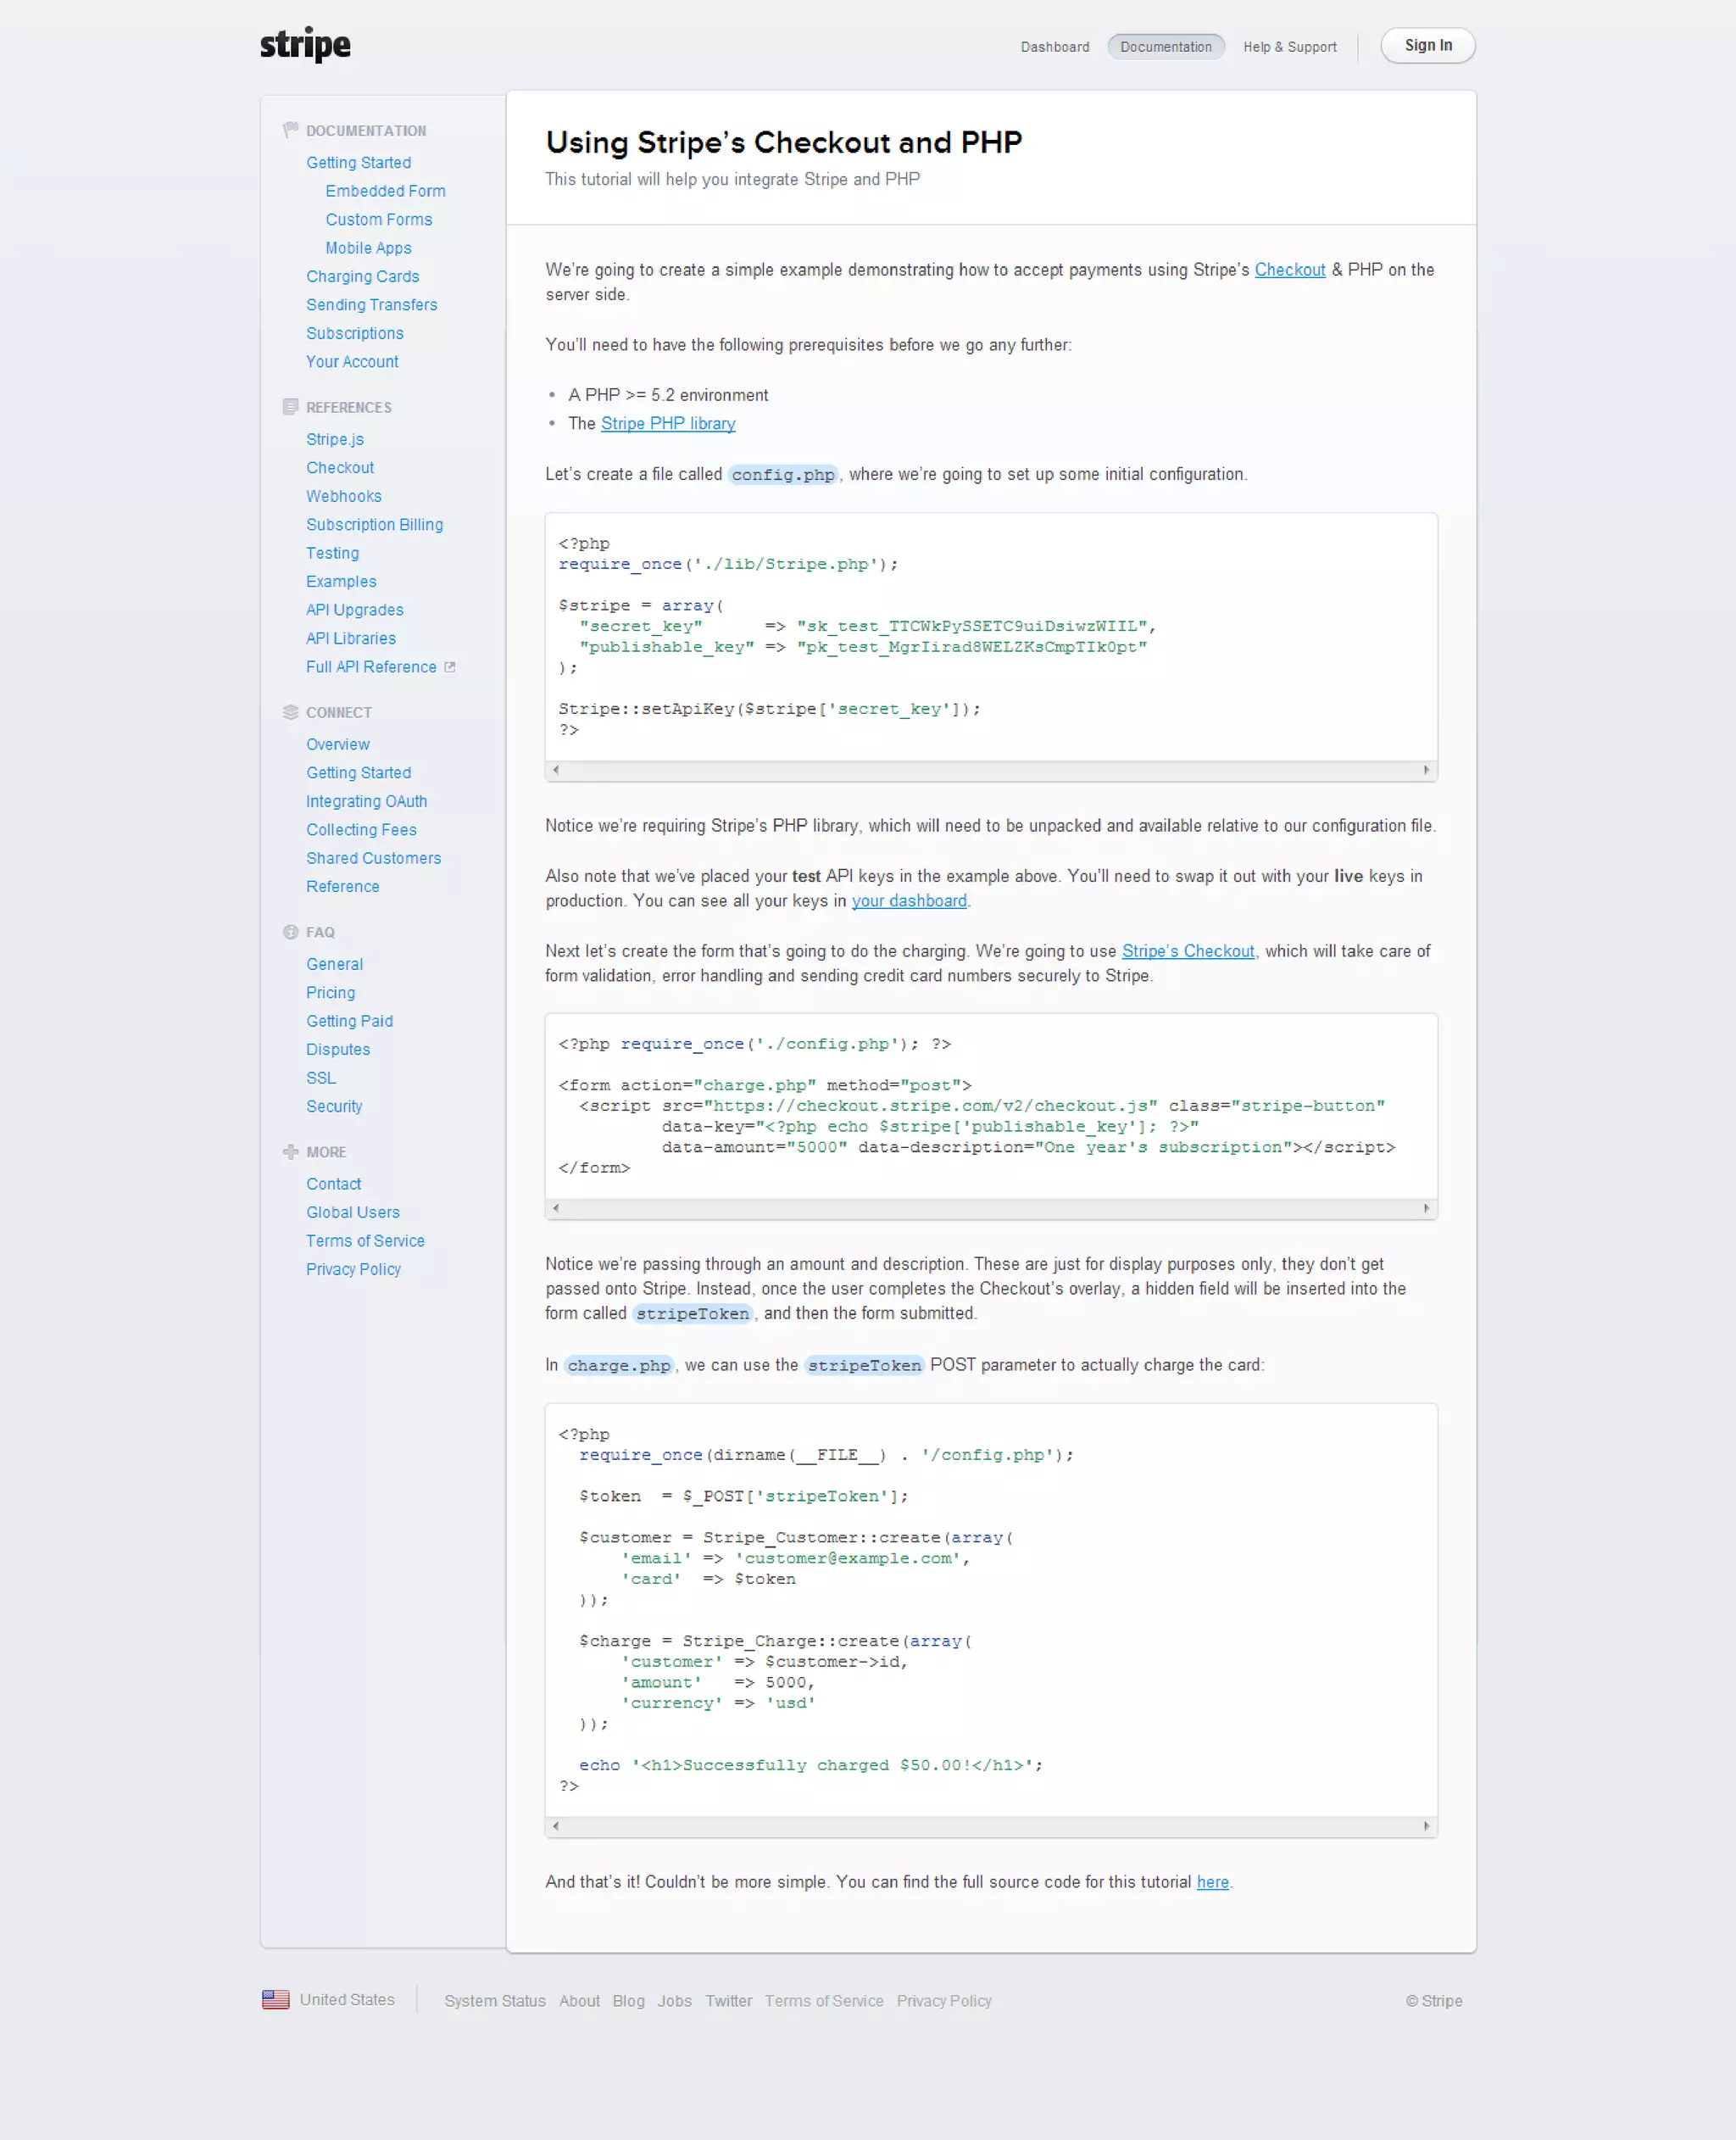Open sidebar Terms of Service
The height and width of the screenshot is (2140, 1736).
click(x=365, y=1242)
